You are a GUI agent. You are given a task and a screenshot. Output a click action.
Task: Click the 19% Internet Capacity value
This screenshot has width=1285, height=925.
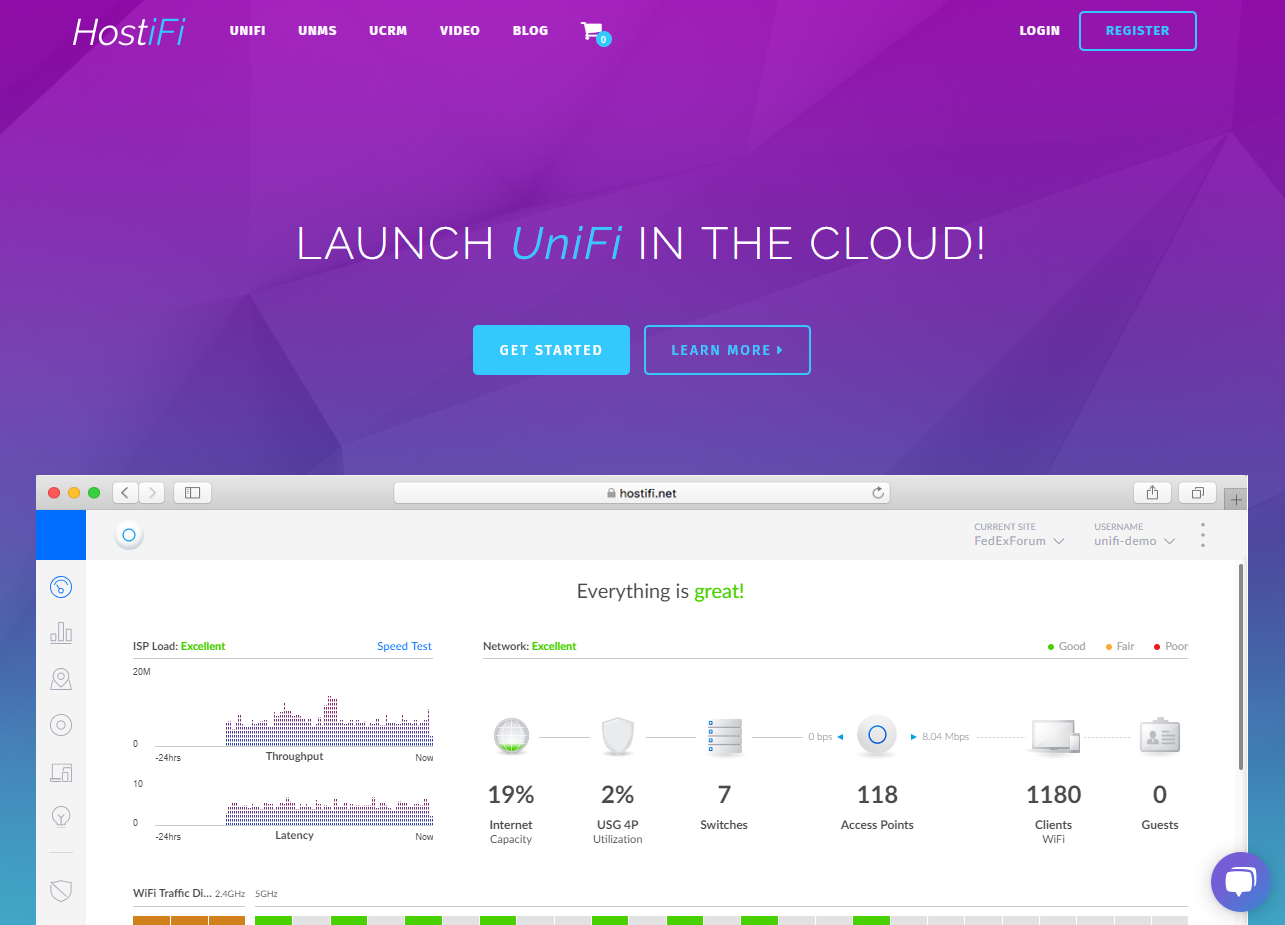tap(511, 795)
